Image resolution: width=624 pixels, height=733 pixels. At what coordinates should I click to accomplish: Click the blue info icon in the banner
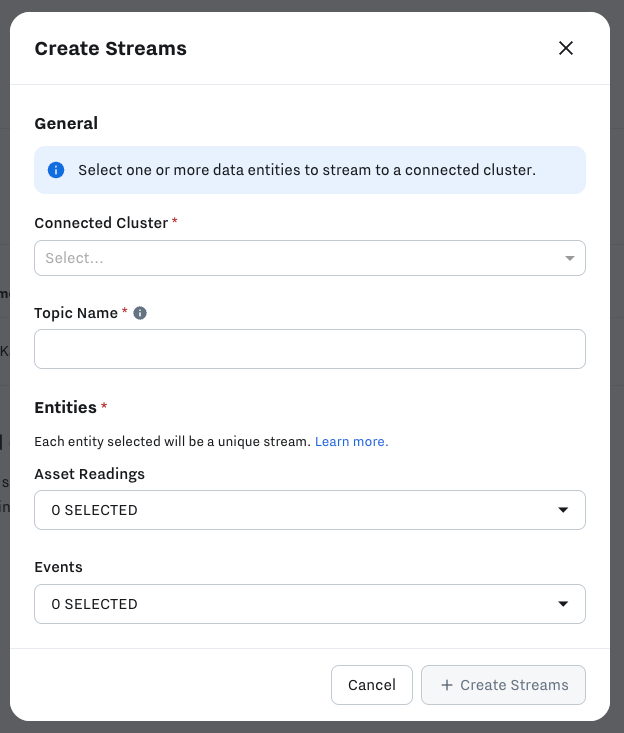56,170
